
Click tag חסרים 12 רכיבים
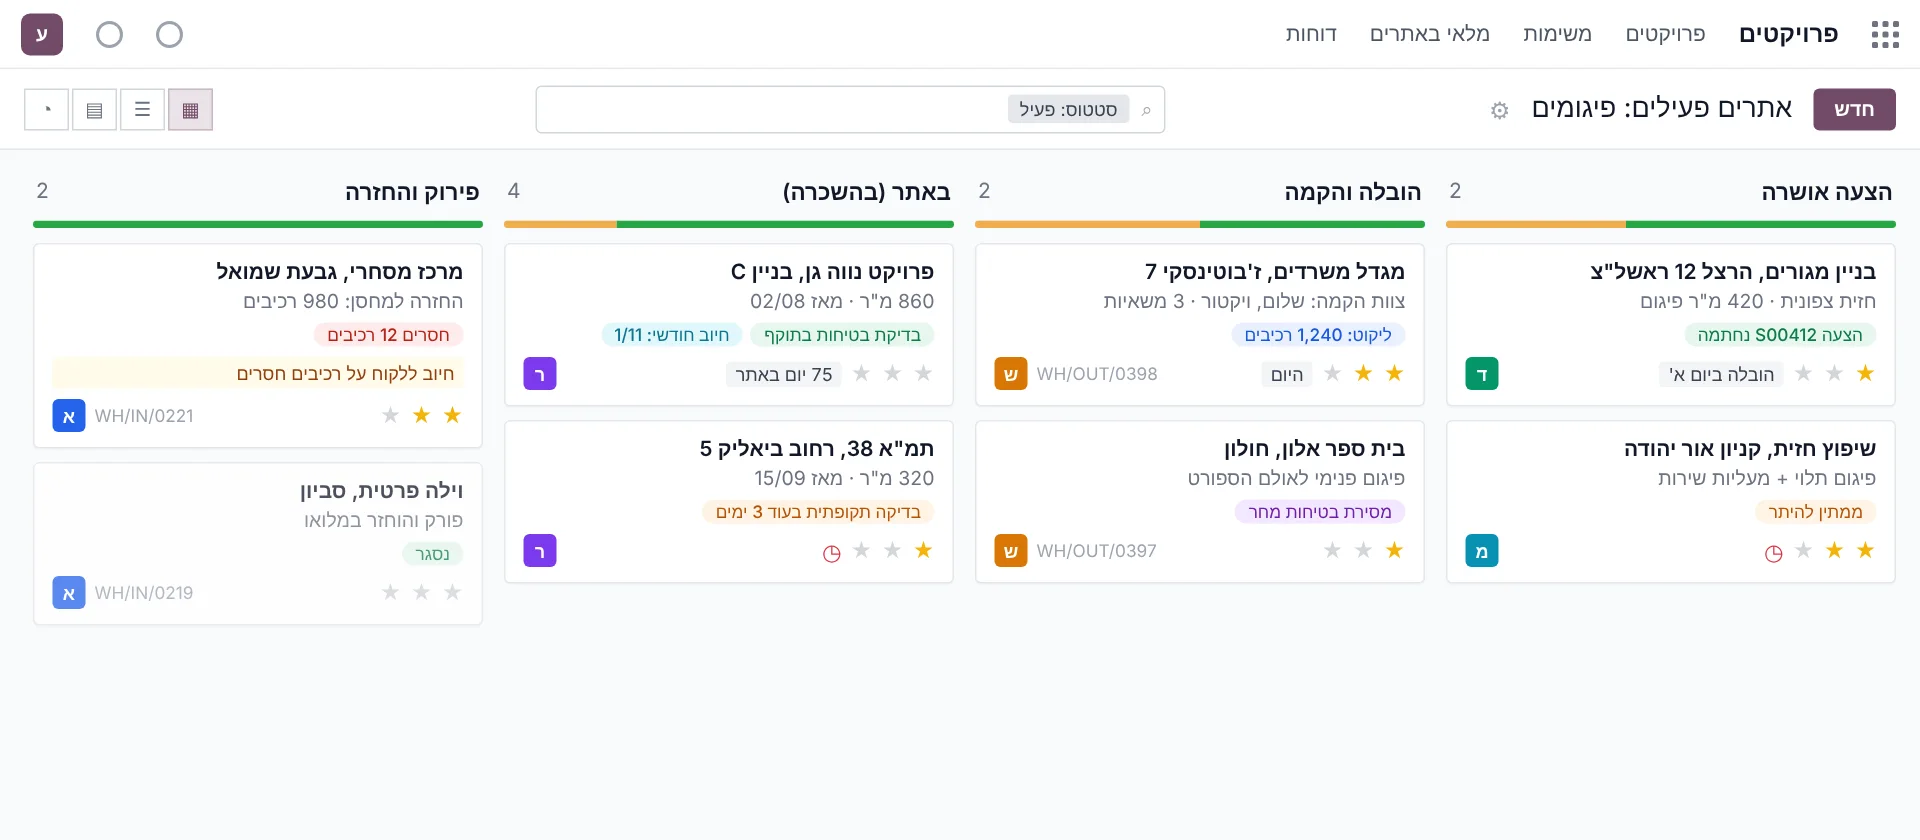[x=388, y=335]
